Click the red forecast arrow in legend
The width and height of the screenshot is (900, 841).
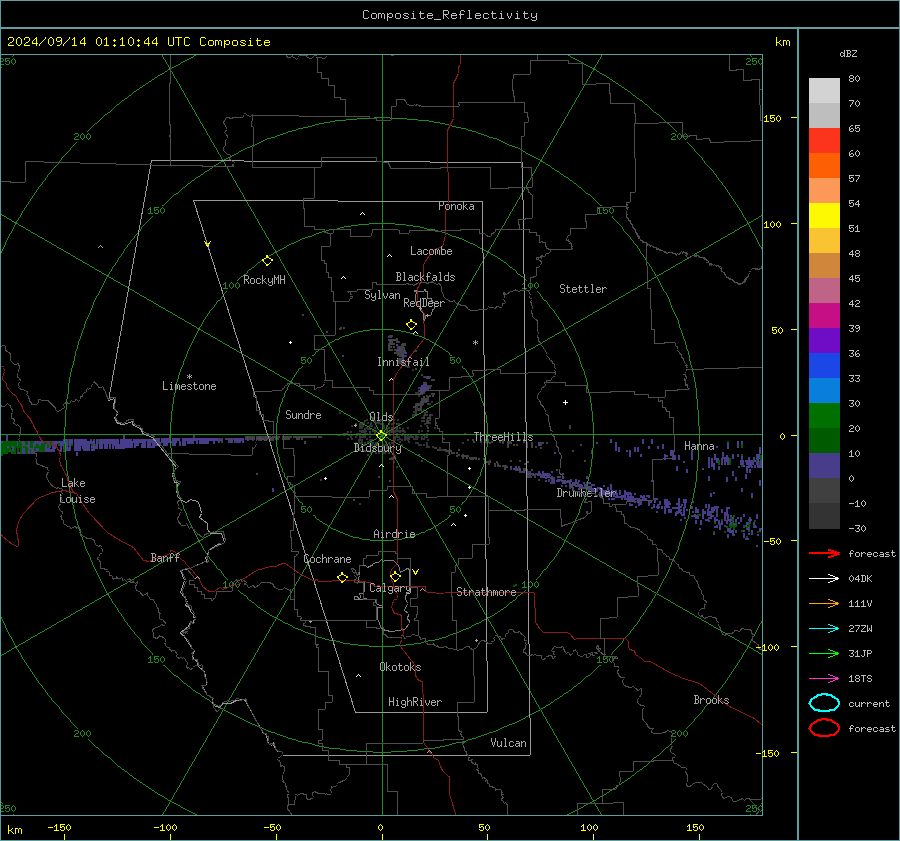point(824,553)
